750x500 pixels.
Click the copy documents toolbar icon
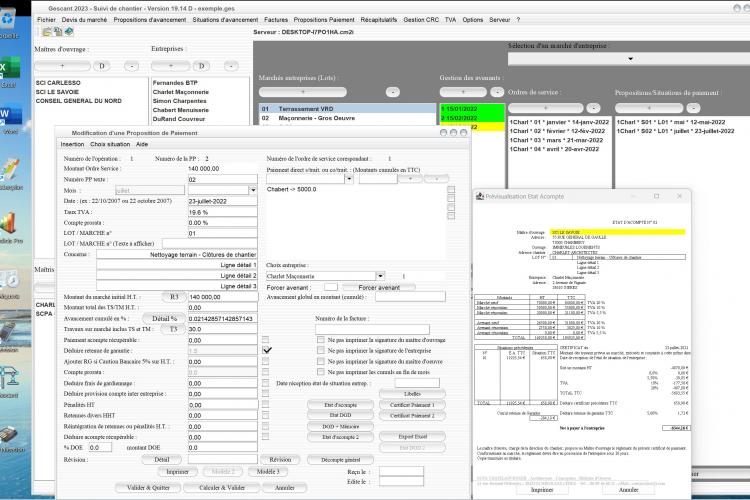58,32
